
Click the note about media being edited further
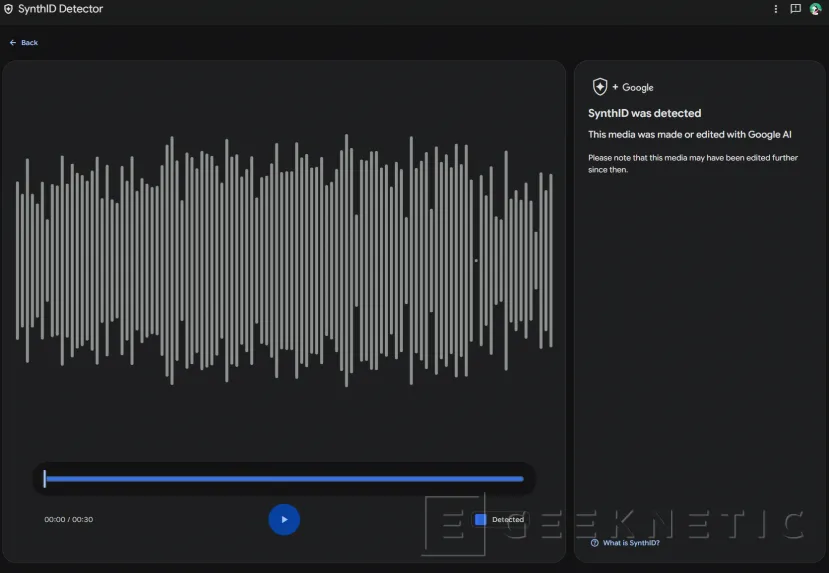(x=693, y=163)
